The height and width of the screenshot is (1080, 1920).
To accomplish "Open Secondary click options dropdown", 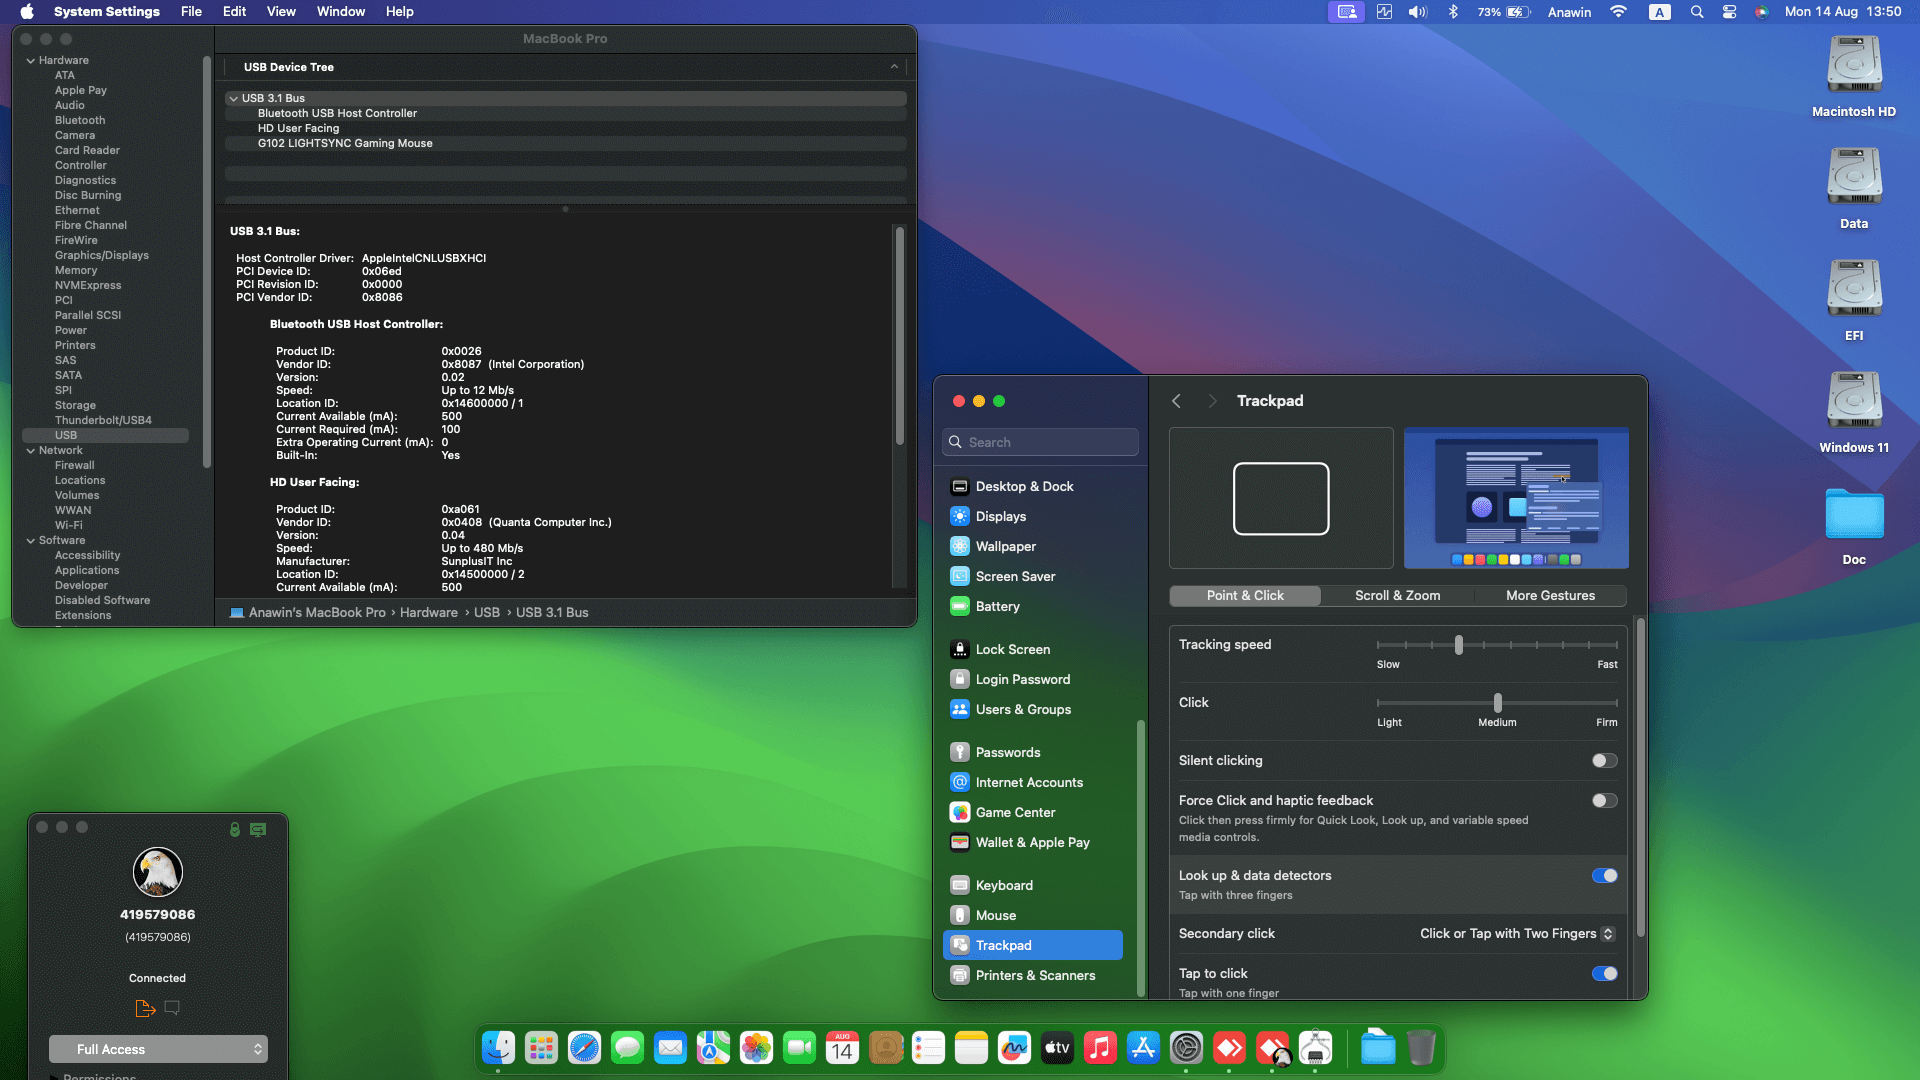I will tap(1516, 934).
